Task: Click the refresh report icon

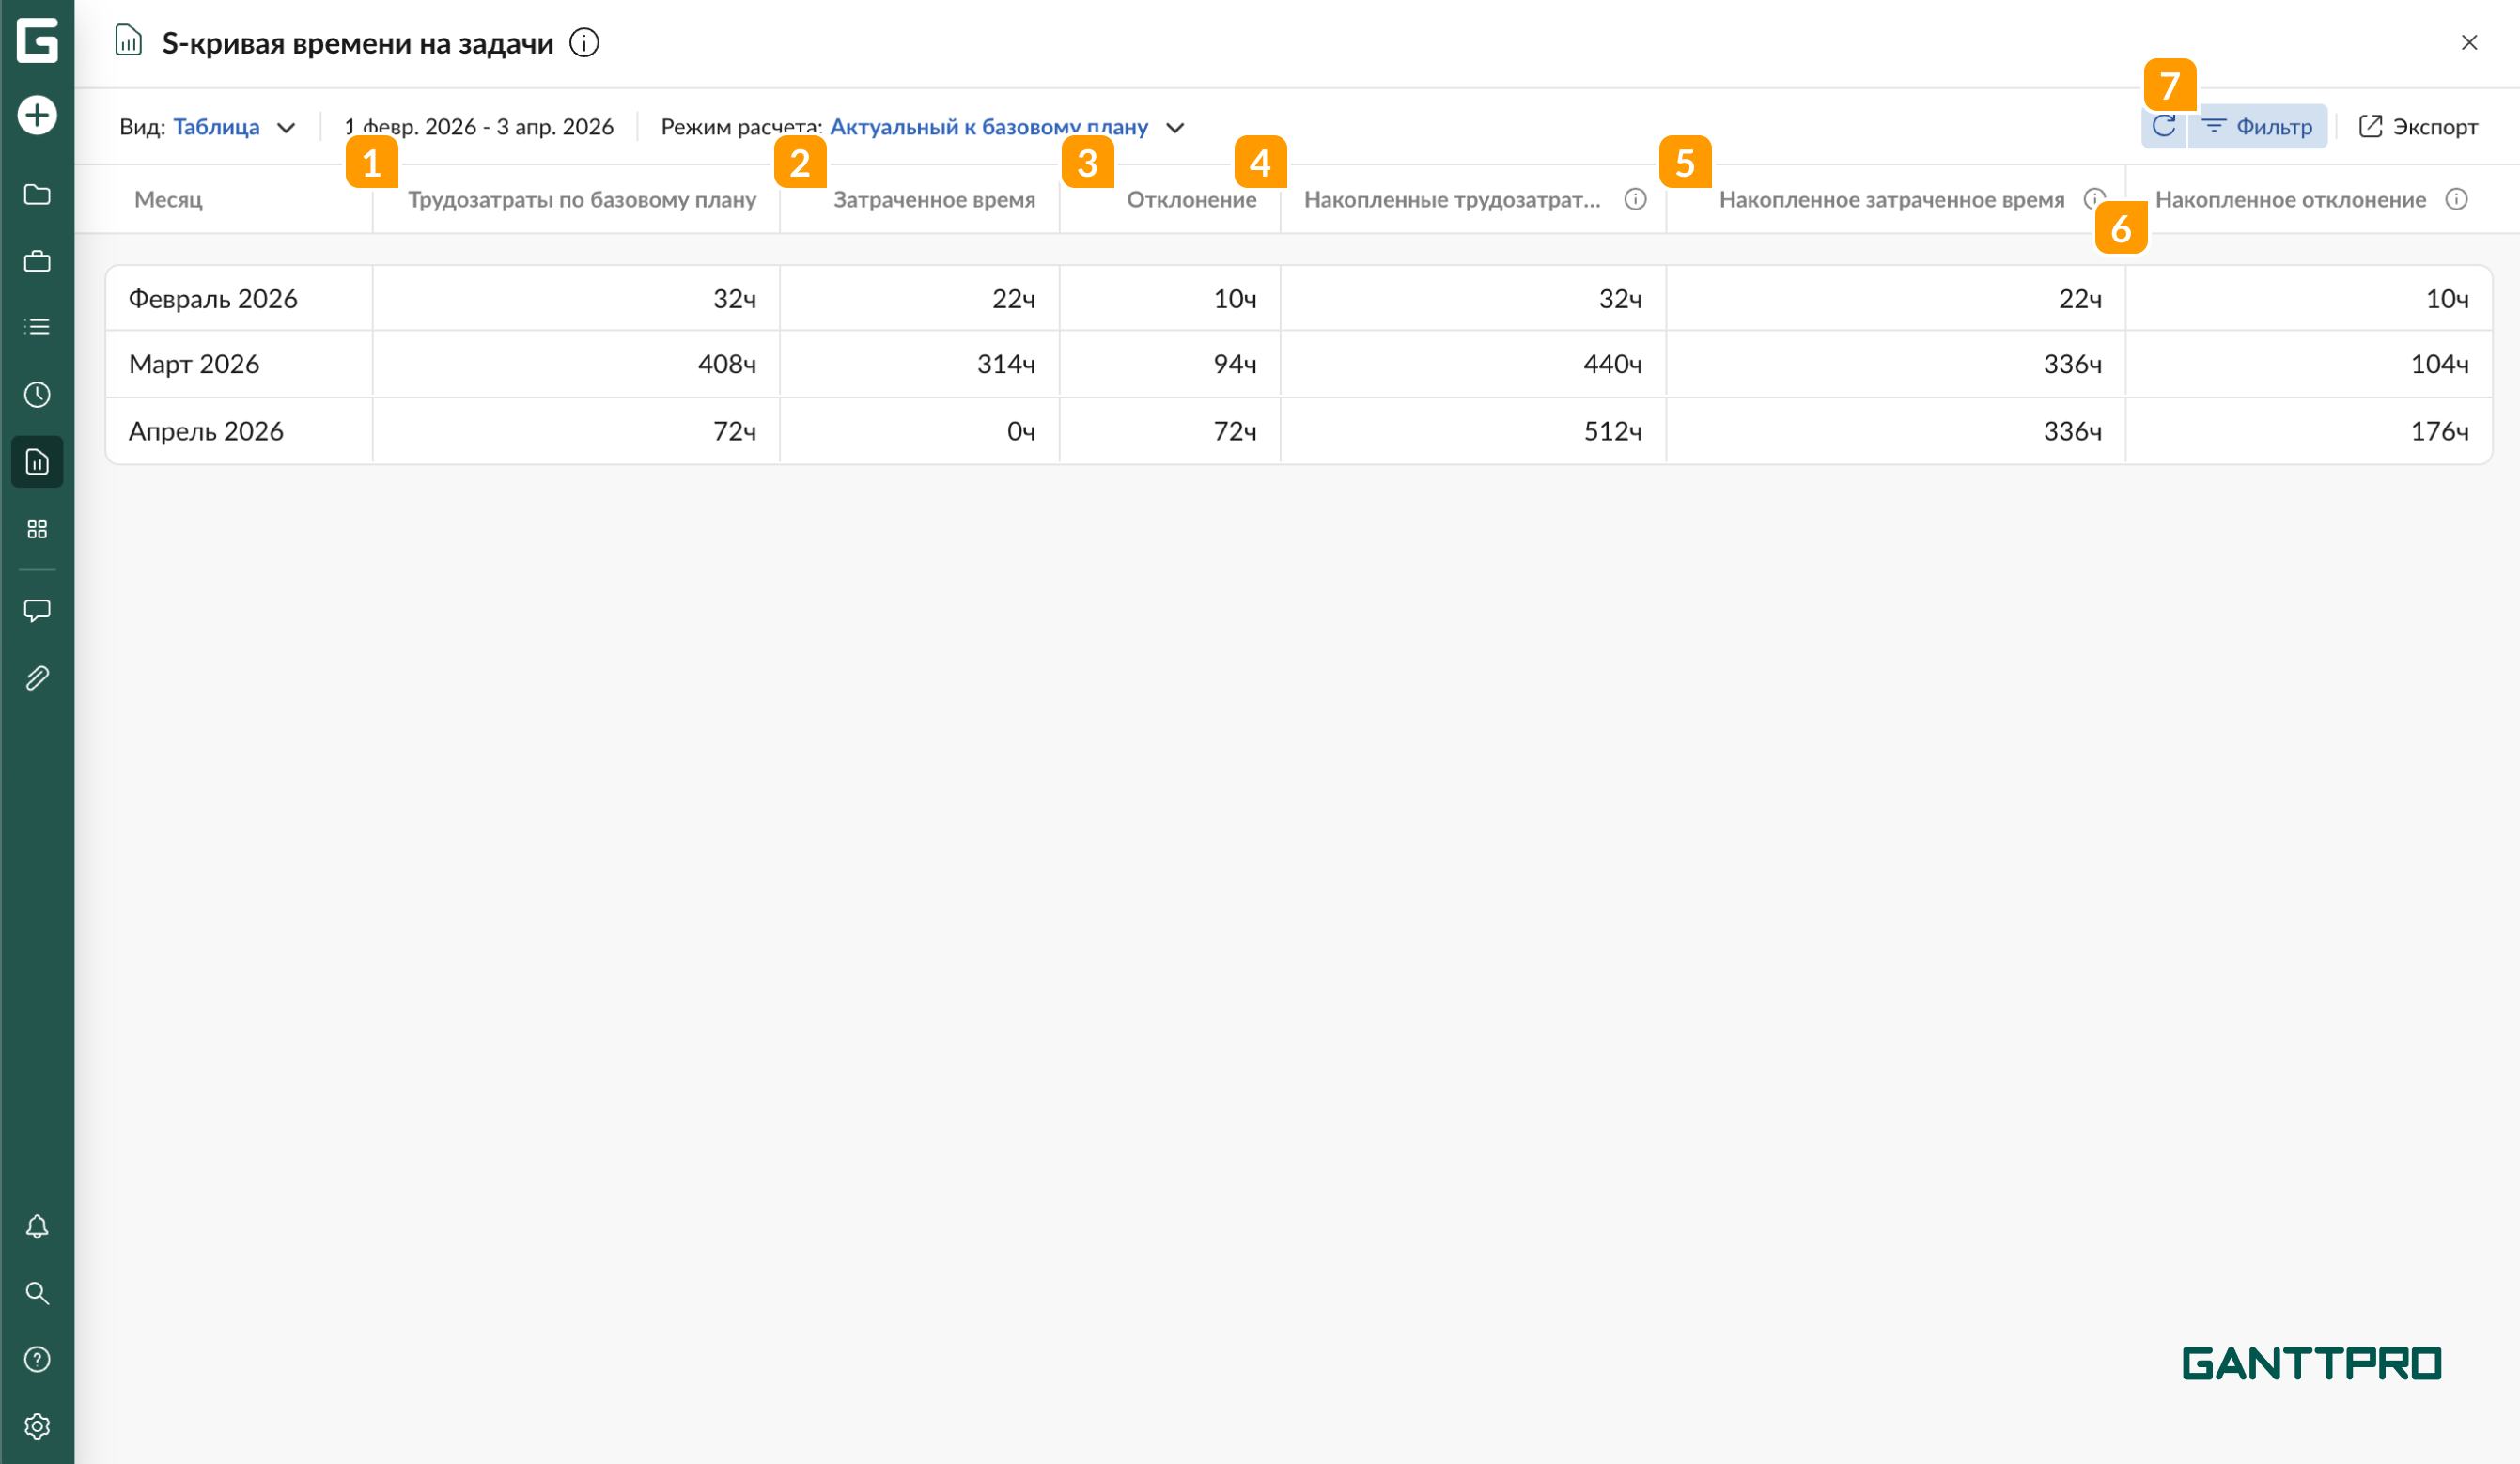Action: [x=2164, y=126]
